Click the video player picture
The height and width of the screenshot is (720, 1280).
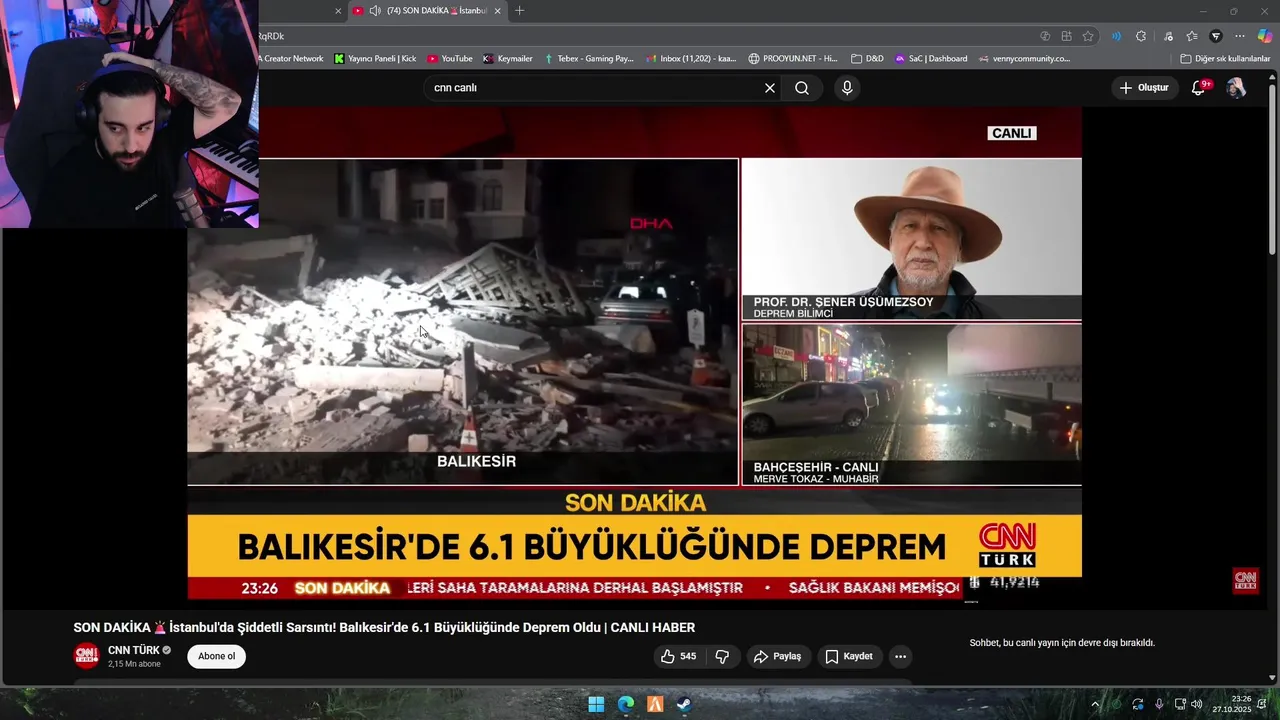(x=634, y=354)
